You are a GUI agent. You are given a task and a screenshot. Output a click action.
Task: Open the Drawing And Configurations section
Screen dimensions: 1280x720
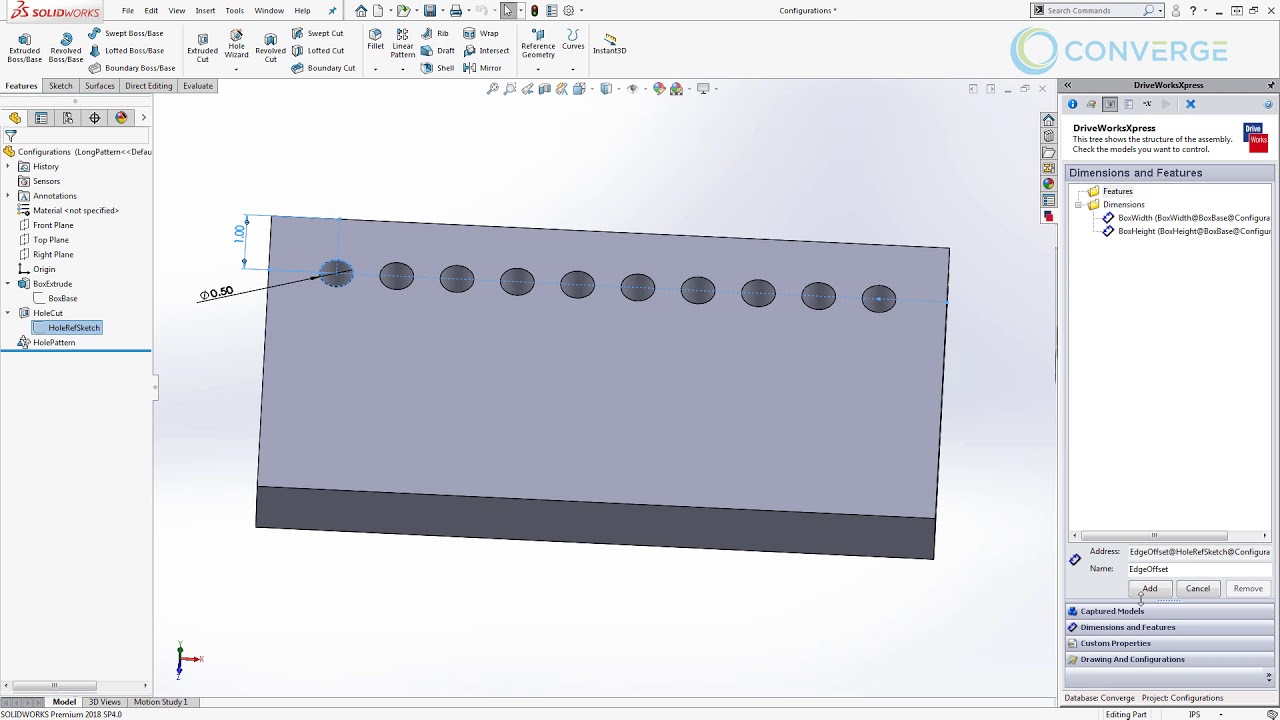(x=1168, y=659)
